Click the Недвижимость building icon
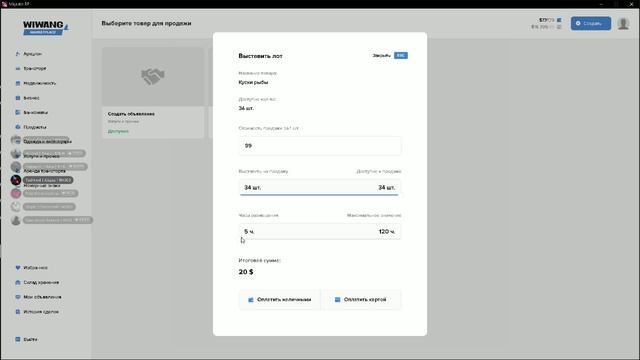This screenshot has width=640, height=360. 18,83
